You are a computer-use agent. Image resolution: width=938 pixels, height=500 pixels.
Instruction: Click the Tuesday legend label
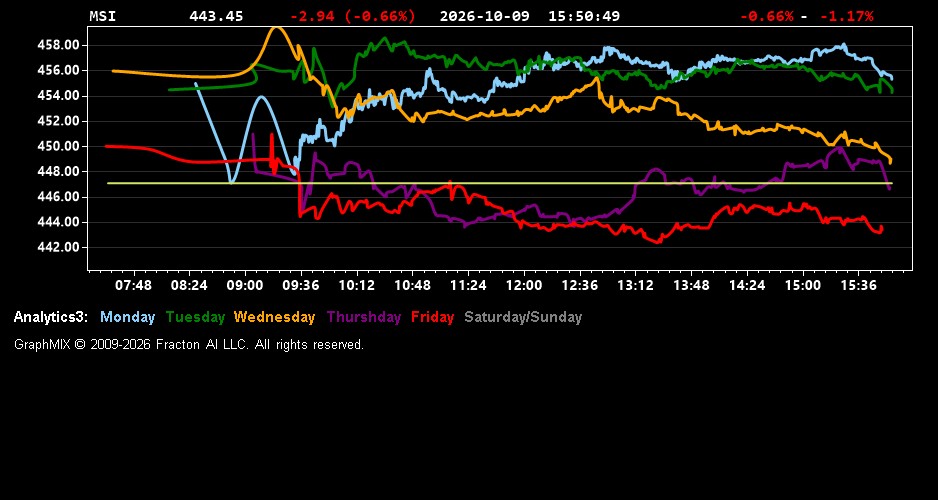coord(195,318)
